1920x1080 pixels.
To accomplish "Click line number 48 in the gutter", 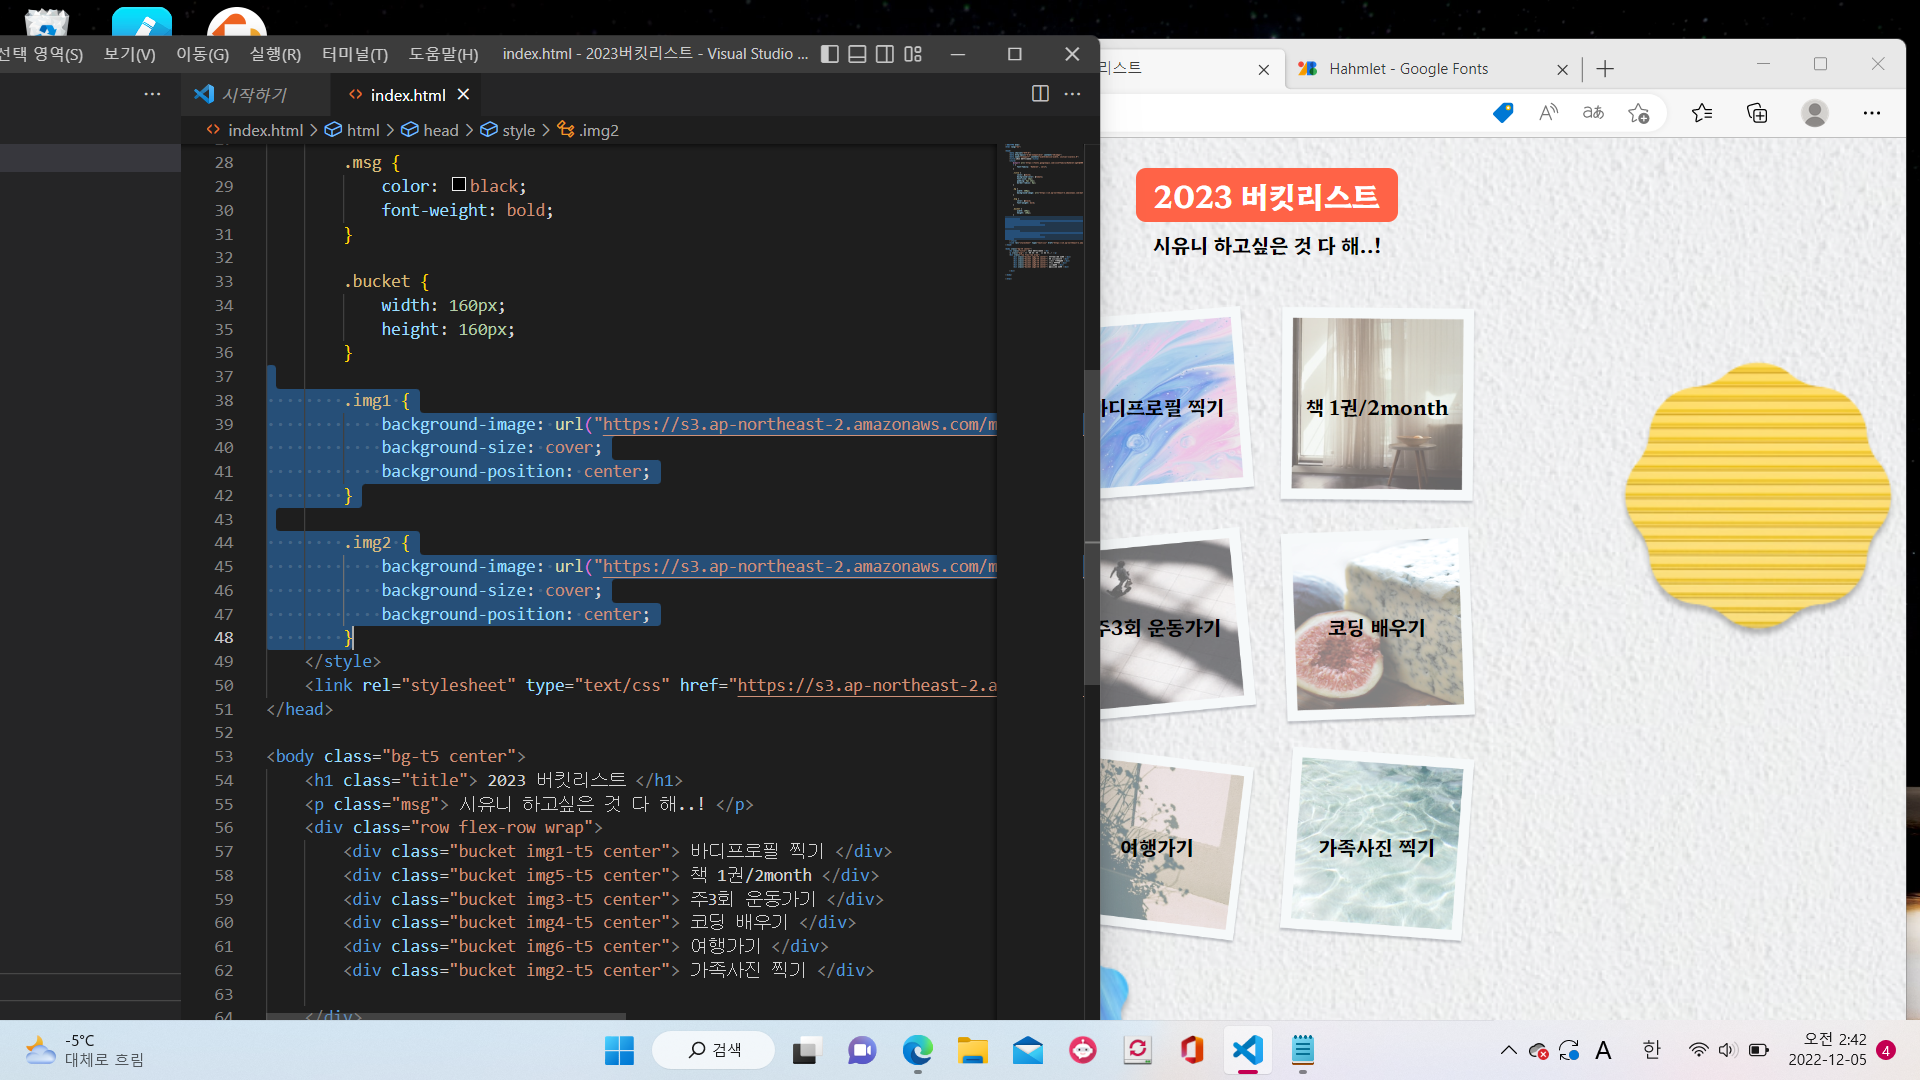I will tap(223, 638).
